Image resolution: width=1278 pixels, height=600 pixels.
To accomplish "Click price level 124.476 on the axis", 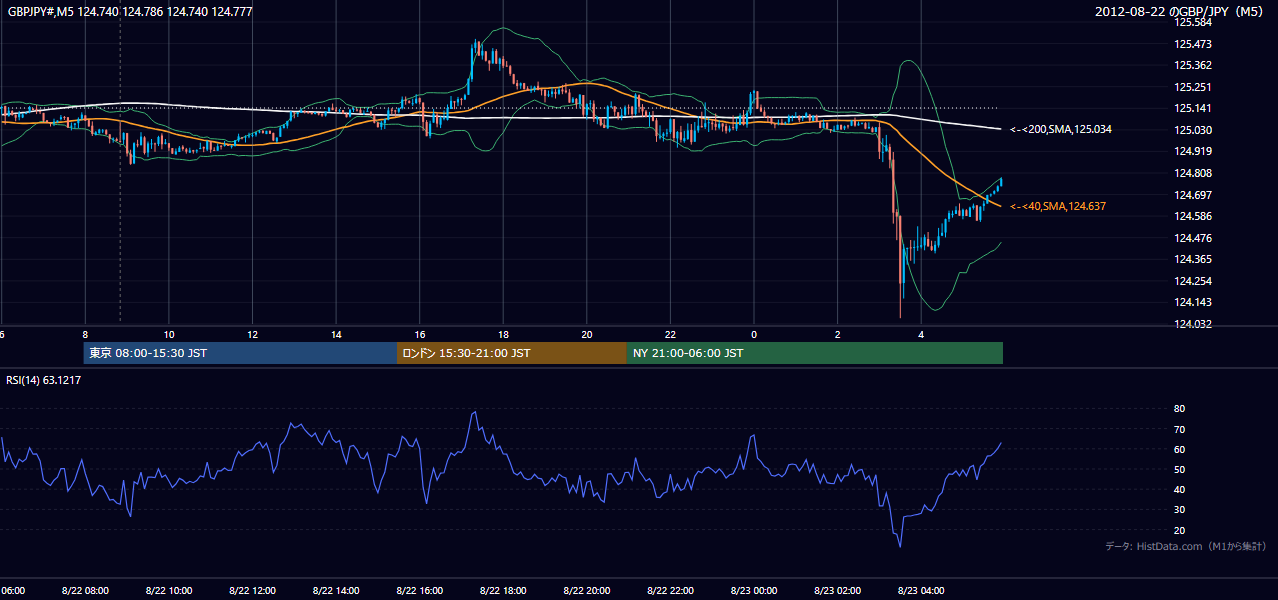I will pyautogui.click(x=1194, y=238).
